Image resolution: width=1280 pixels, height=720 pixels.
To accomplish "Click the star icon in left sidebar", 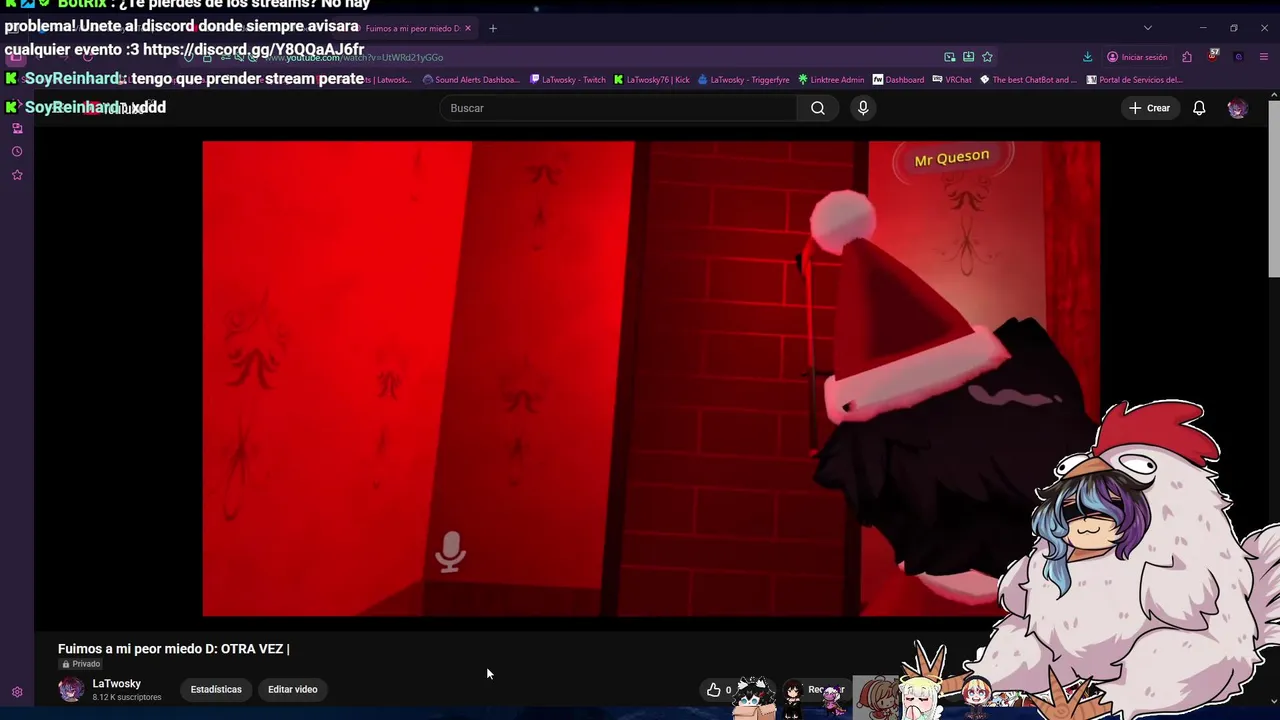I will 17,175.
